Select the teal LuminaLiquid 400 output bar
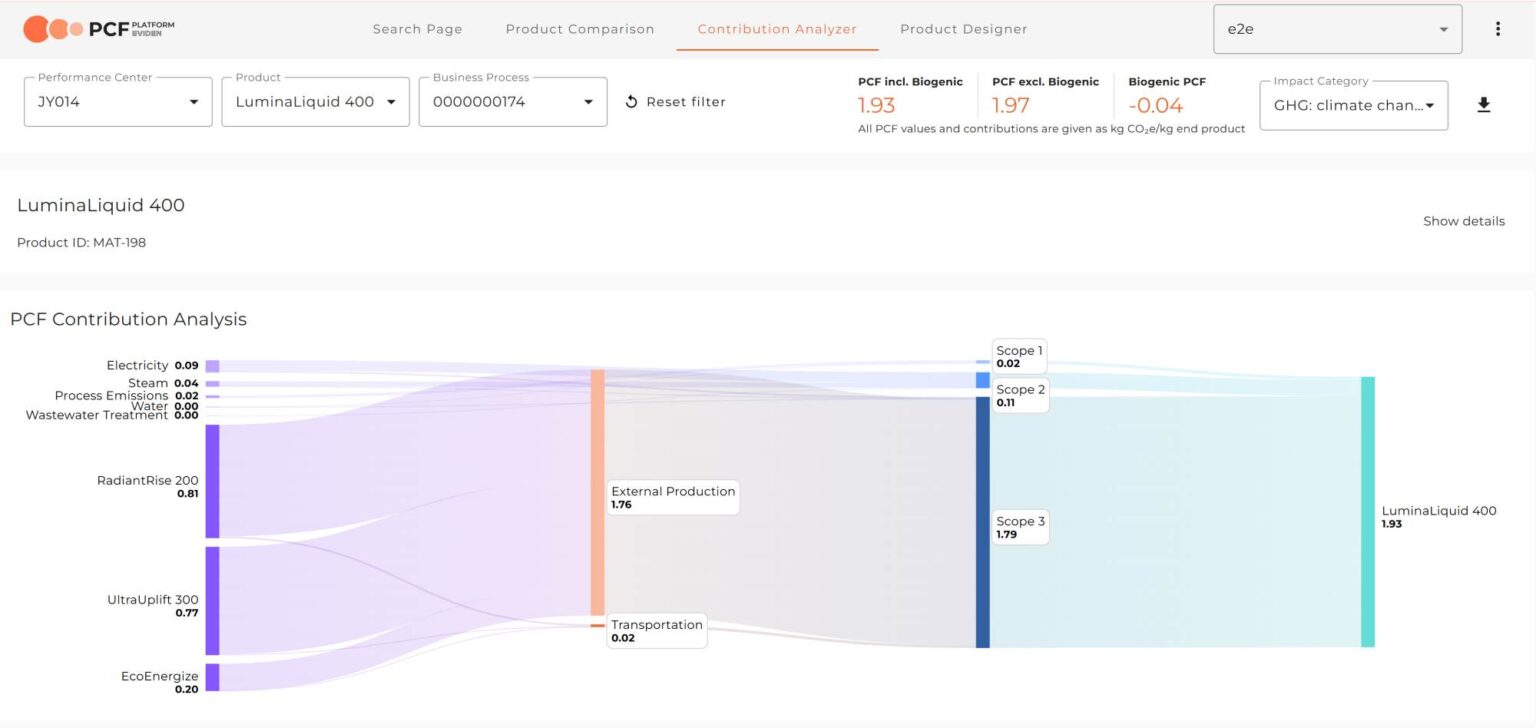This screenshot has width=1536, height=728. (x=1367, y=512)
